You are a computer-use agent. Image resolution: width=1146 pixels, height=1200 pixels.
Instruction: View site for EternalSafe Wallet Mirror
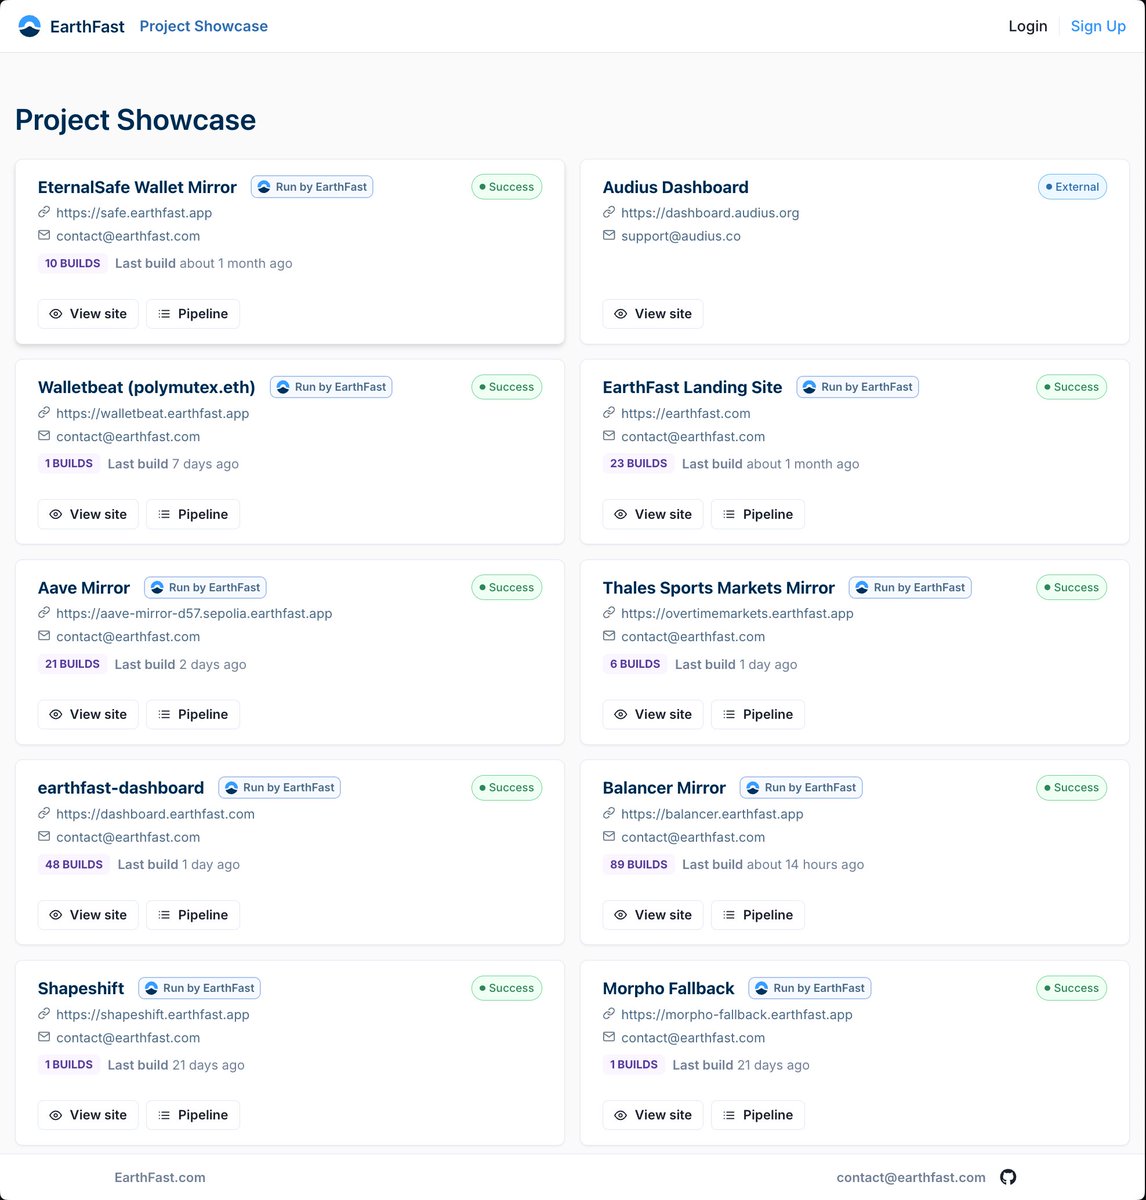88,314
